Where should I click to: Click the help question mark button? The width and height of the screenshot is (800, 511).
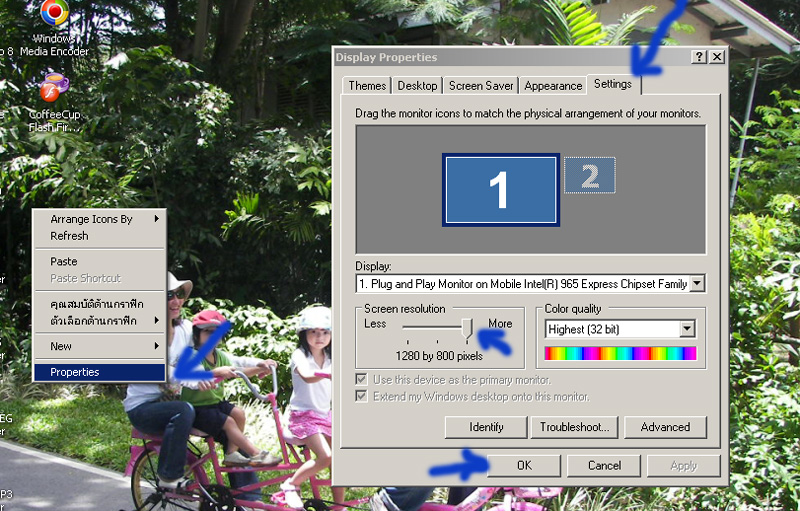click(x=698, y=57)
